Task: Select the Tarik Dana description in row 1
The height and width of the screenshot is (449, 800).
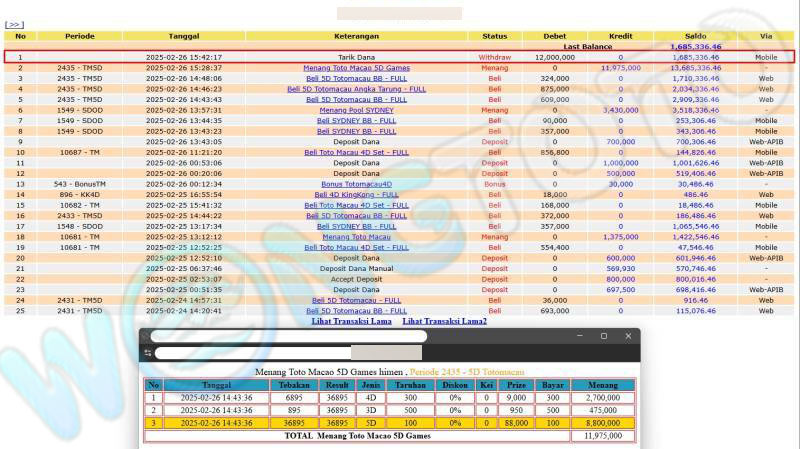Action: [x=356, y=58]
